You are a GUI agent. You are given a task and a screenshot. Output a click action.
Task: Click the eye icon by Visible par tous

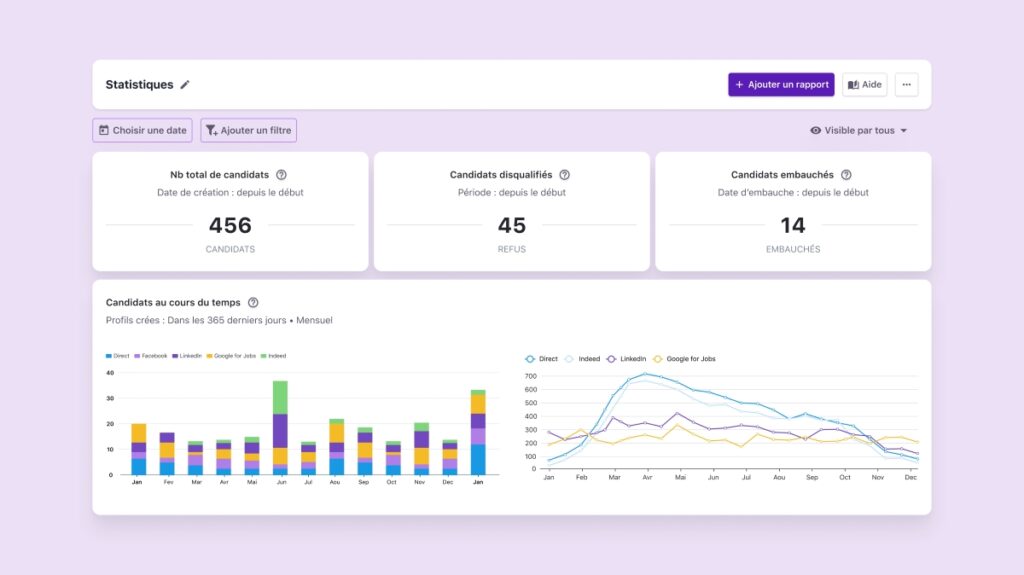click(815, 131)
